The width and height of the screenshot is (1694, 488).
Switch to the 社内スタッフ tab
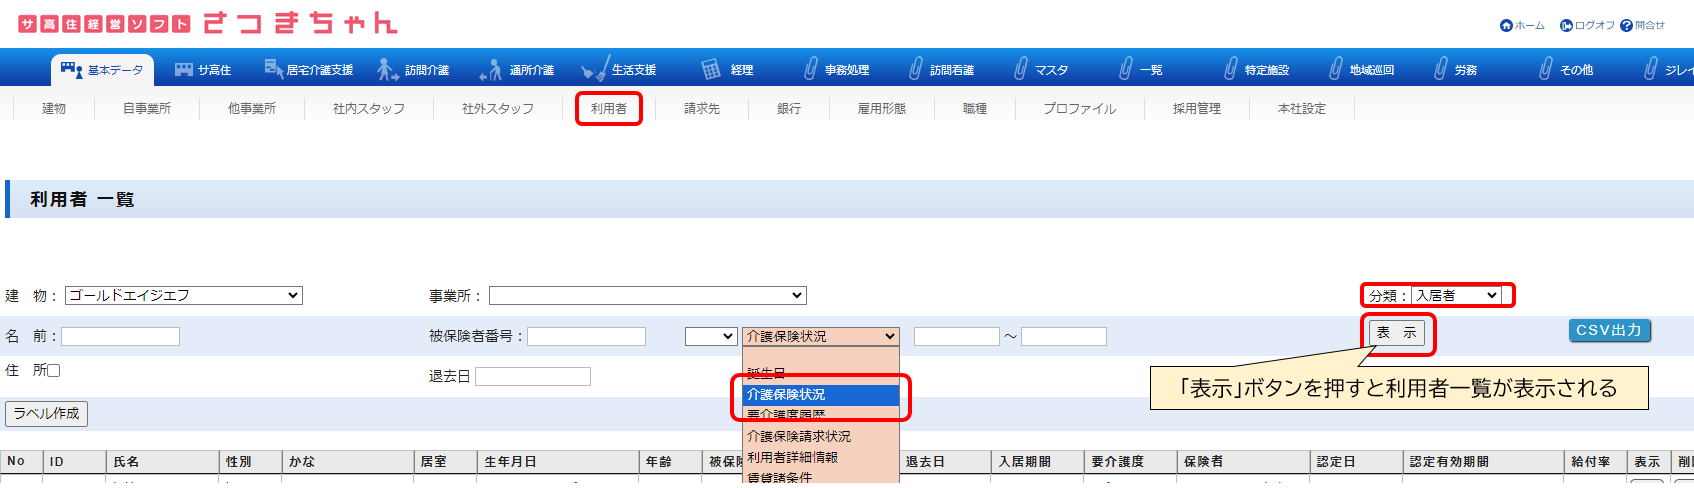(x=369, y=109)
